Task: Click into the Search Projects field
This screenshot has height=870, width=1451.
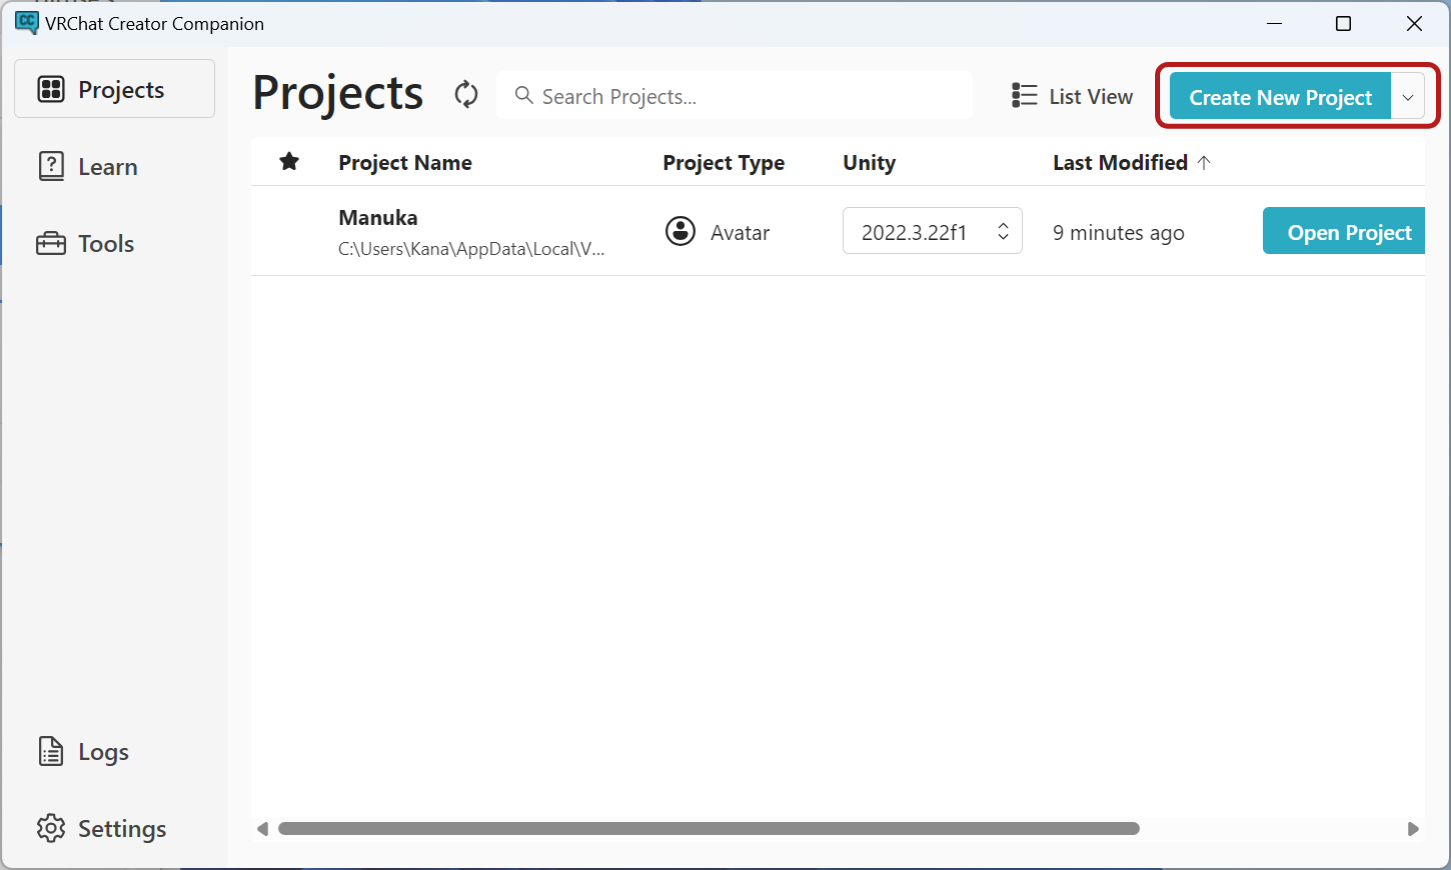Action: [x=734, y=95]
